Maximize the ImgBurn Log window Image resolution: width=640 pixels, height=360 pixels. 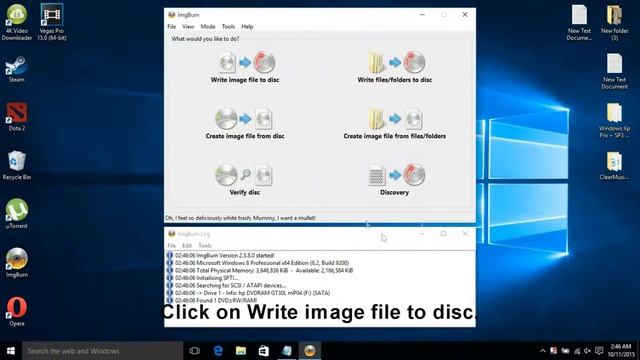(x=444, y=233)
